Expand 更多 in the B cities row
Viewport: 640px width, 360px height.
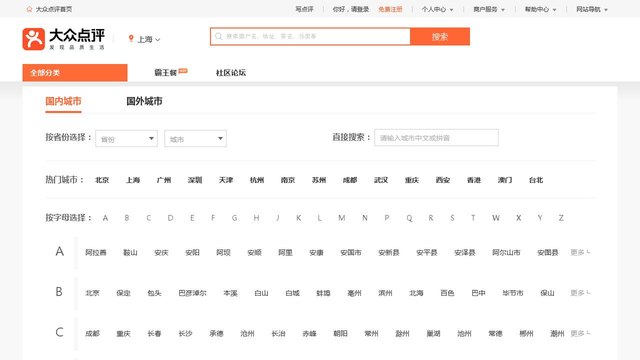point(580,293)
